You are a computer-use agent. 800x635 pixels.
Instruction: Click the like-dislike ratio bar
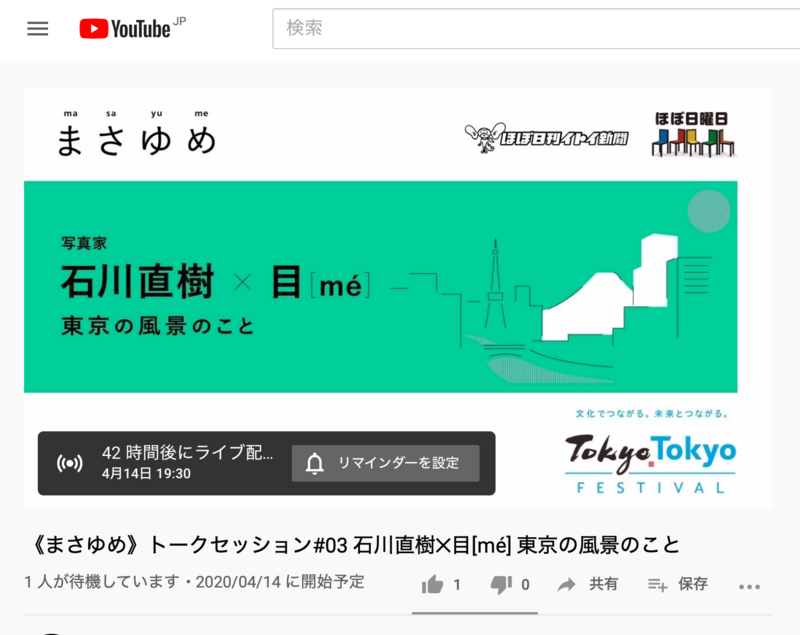475,612
